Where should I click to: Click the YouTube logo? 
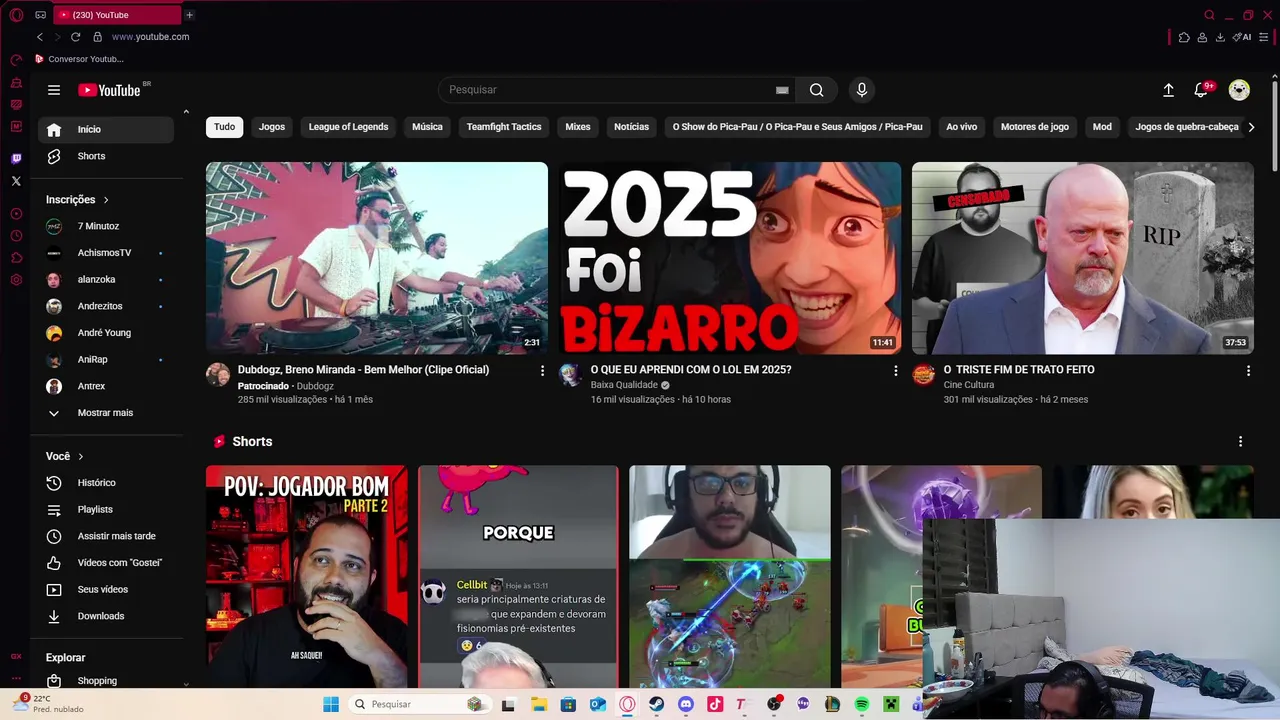(110, 90)
